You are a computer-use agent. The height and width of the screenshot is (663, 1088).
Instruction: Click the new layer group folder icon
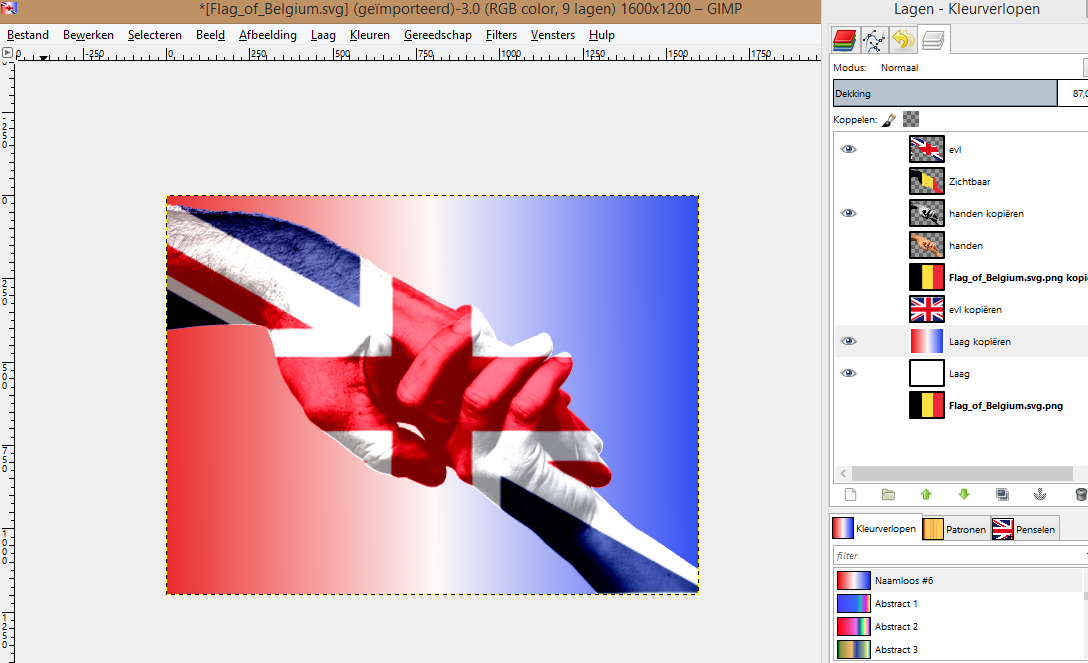pyautogui.click(x=888, y=494)
